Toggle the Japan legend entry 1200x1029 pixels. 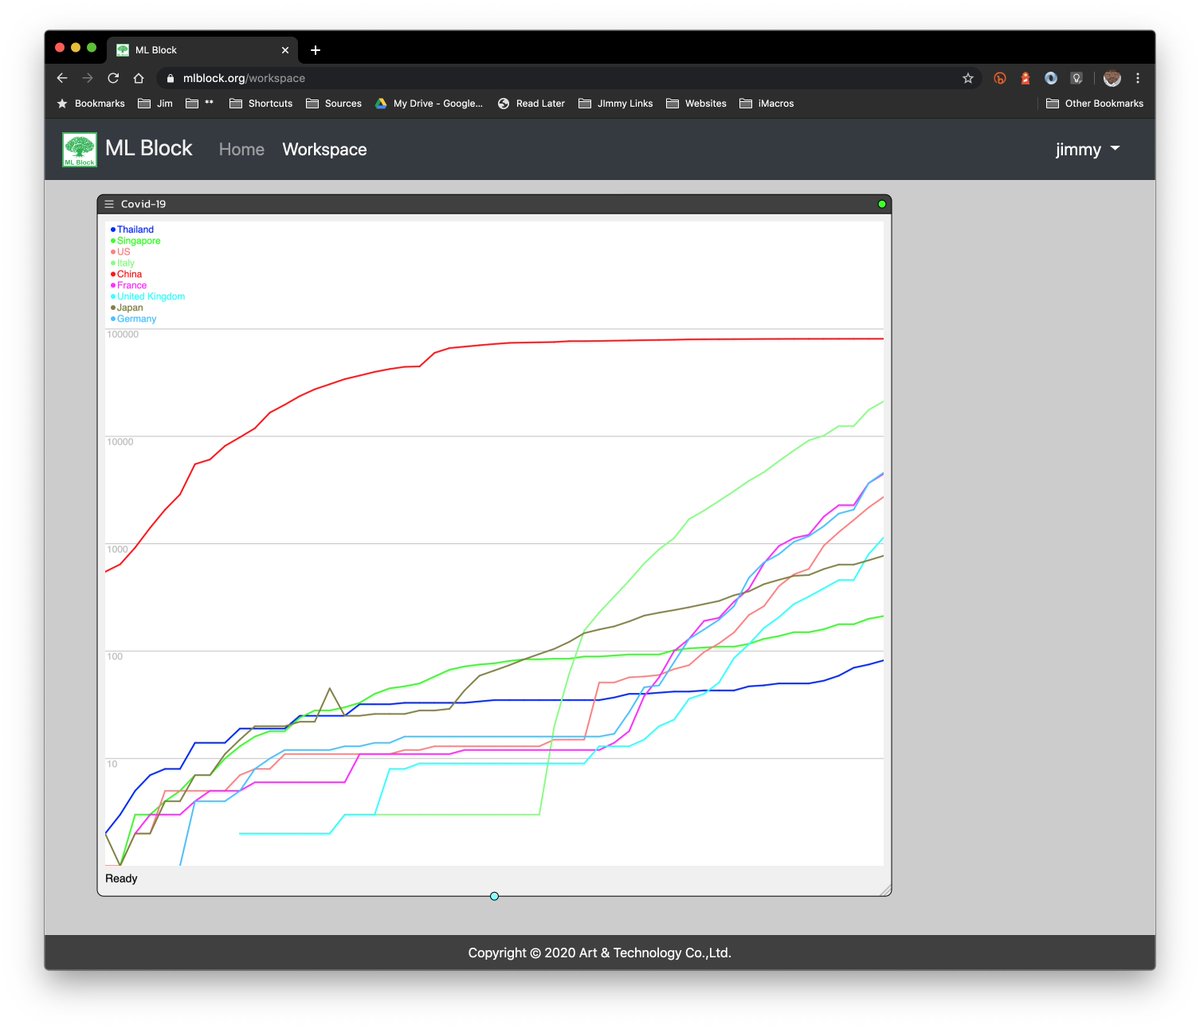[127, 308]
